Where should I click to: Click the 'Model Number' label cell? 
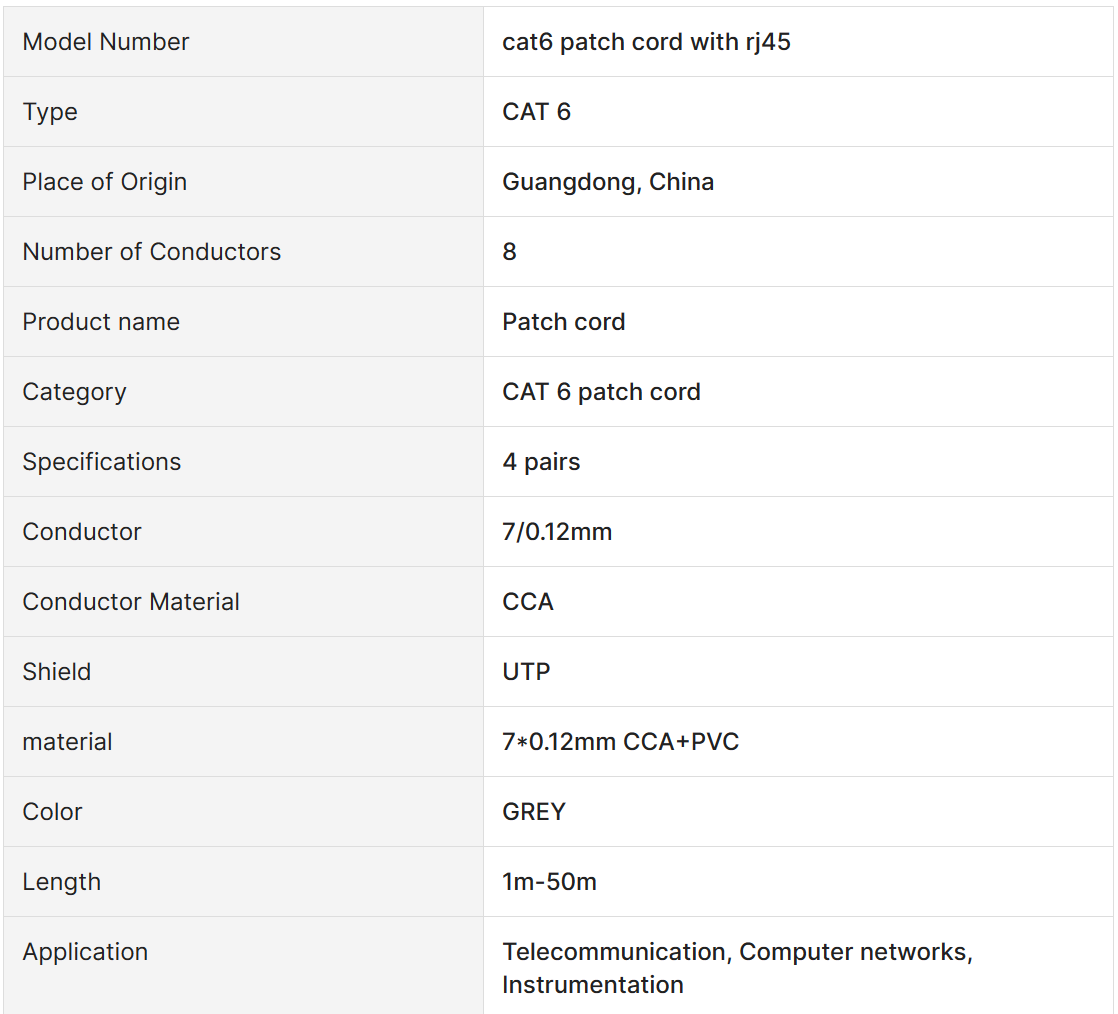point(106,42)
